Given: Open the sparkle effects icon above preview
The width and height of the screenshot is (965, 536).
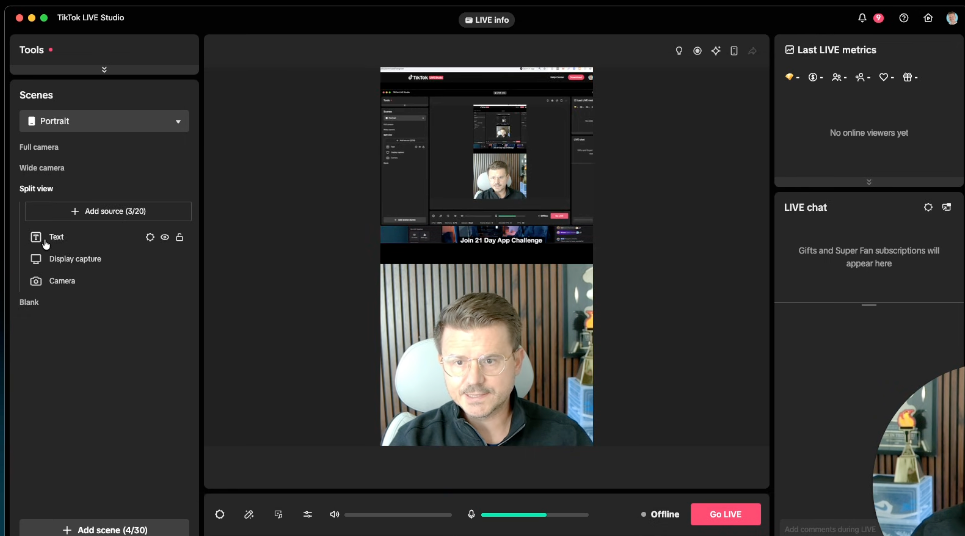Looking at the screenshot, I should pos(716,51).
